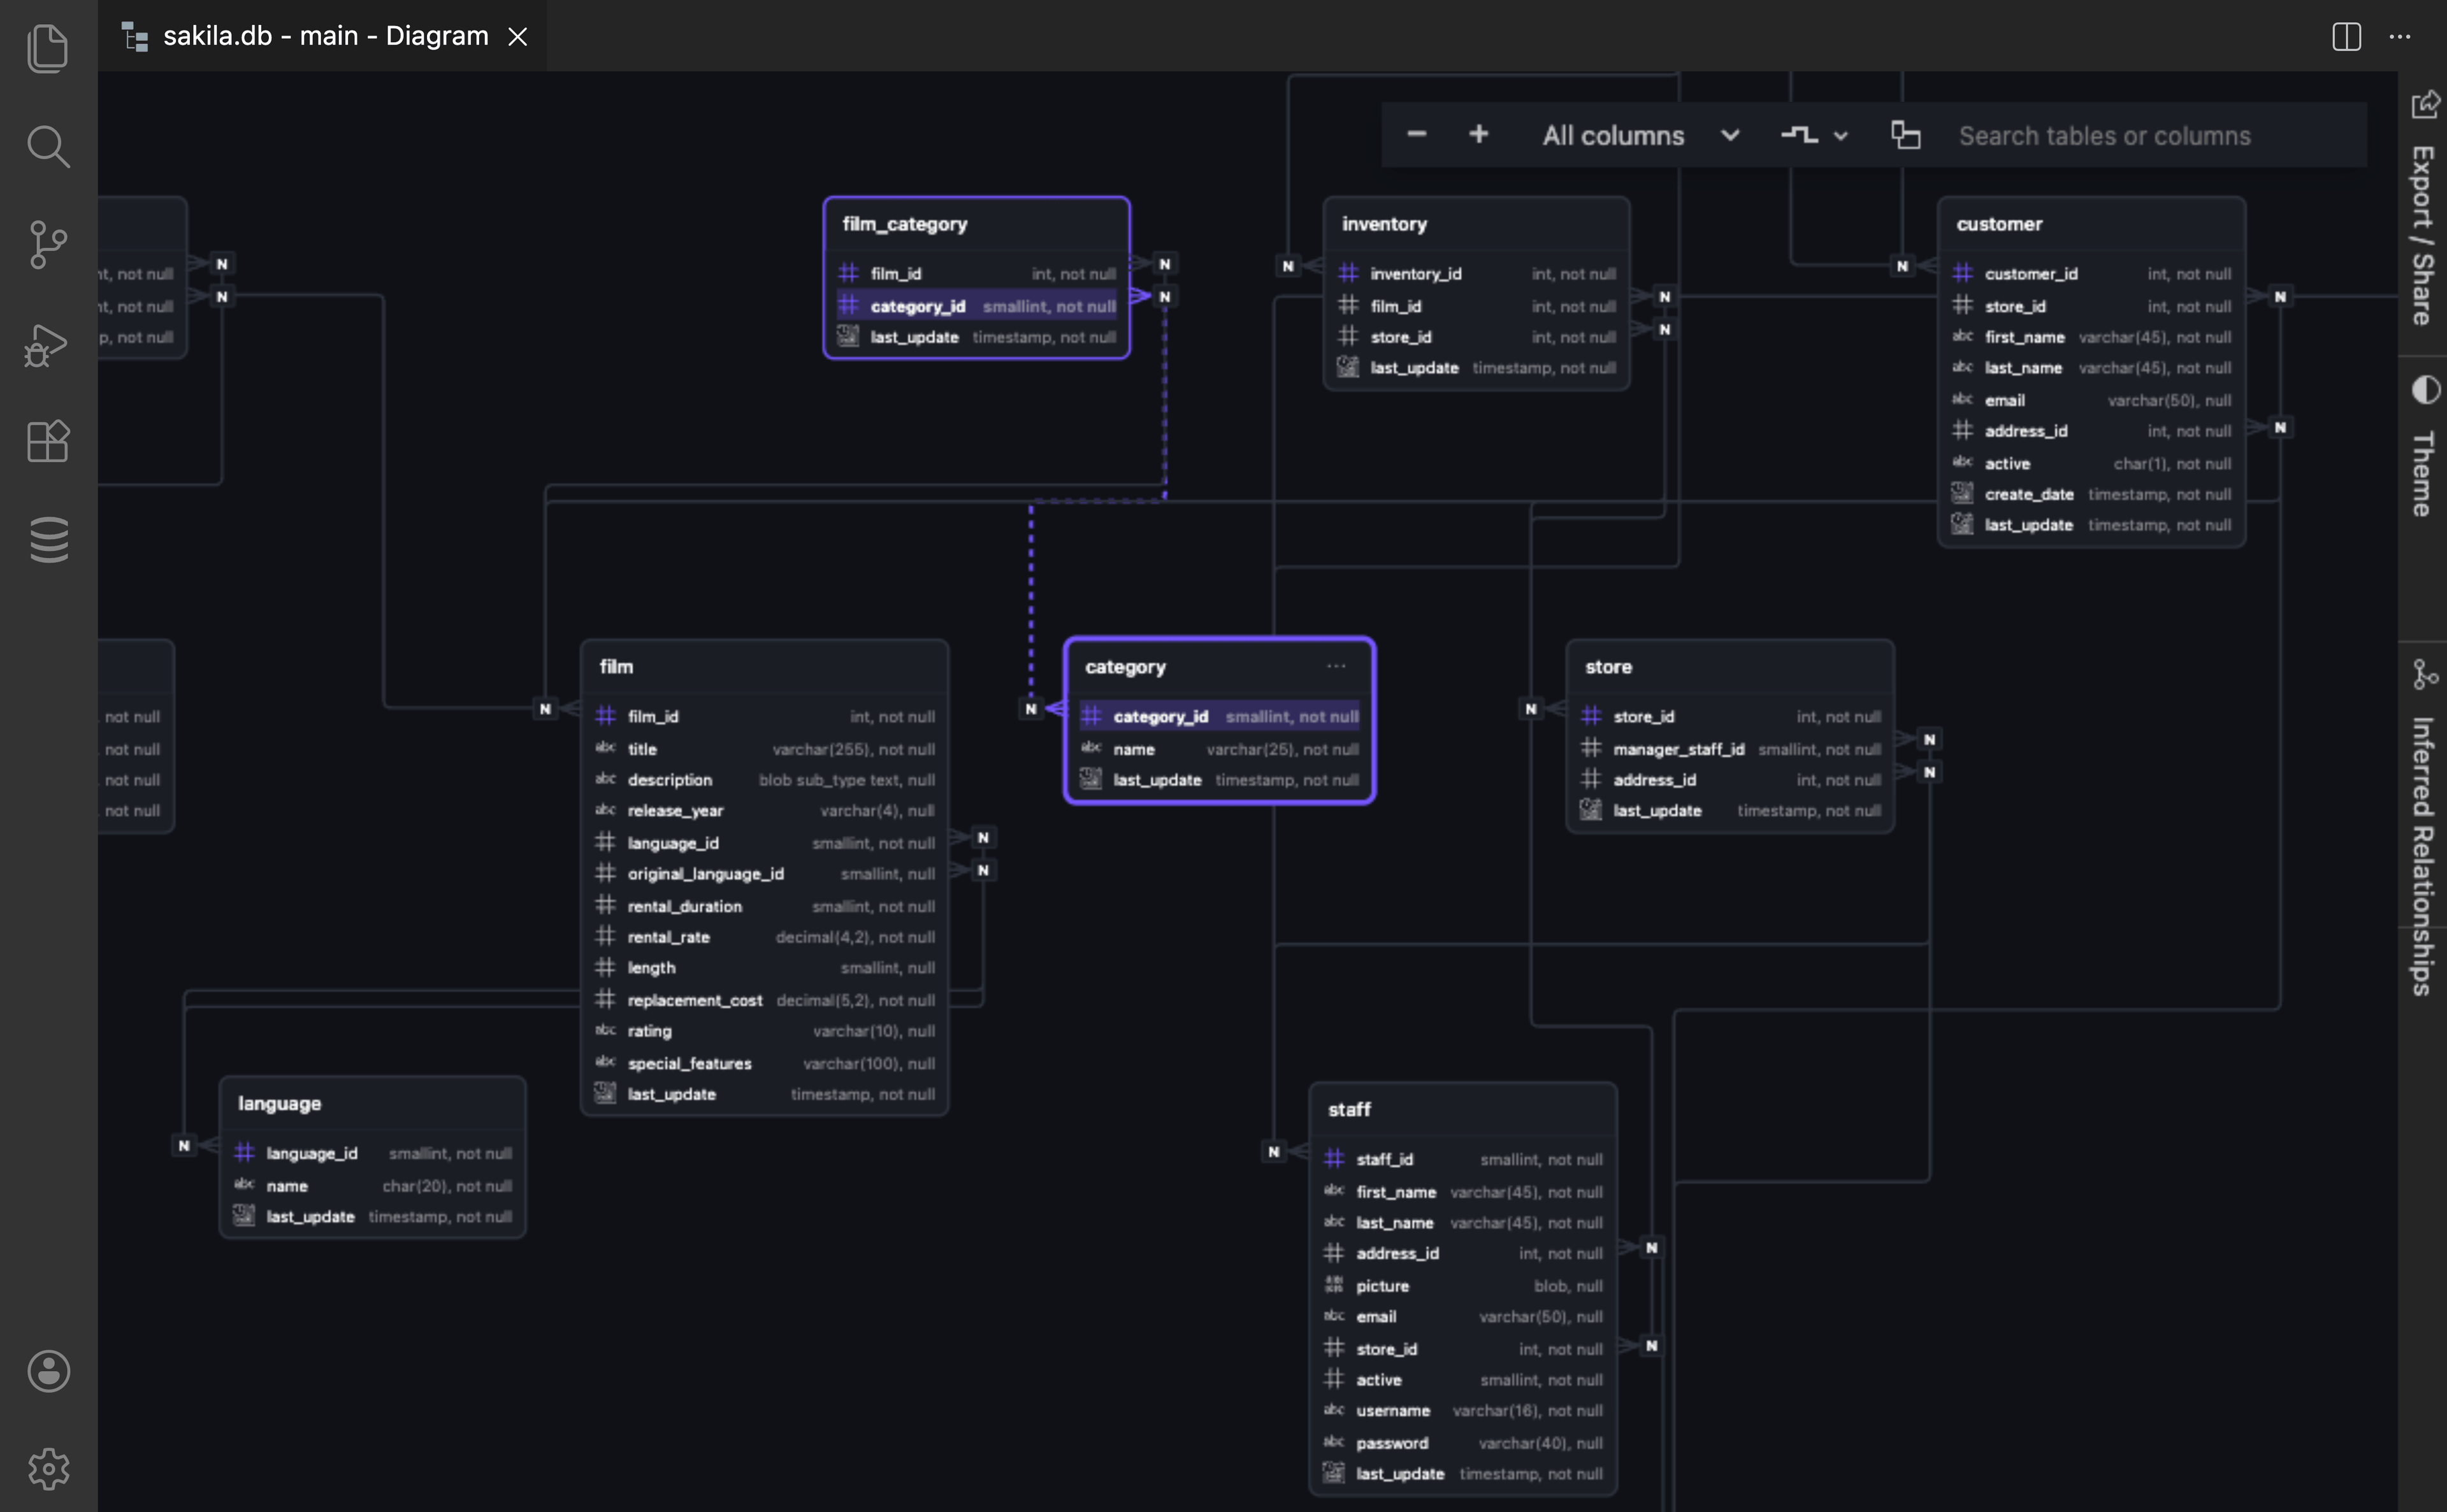Open the Manage settings gear
Screen dimensions: 2447x1512
48,1469
